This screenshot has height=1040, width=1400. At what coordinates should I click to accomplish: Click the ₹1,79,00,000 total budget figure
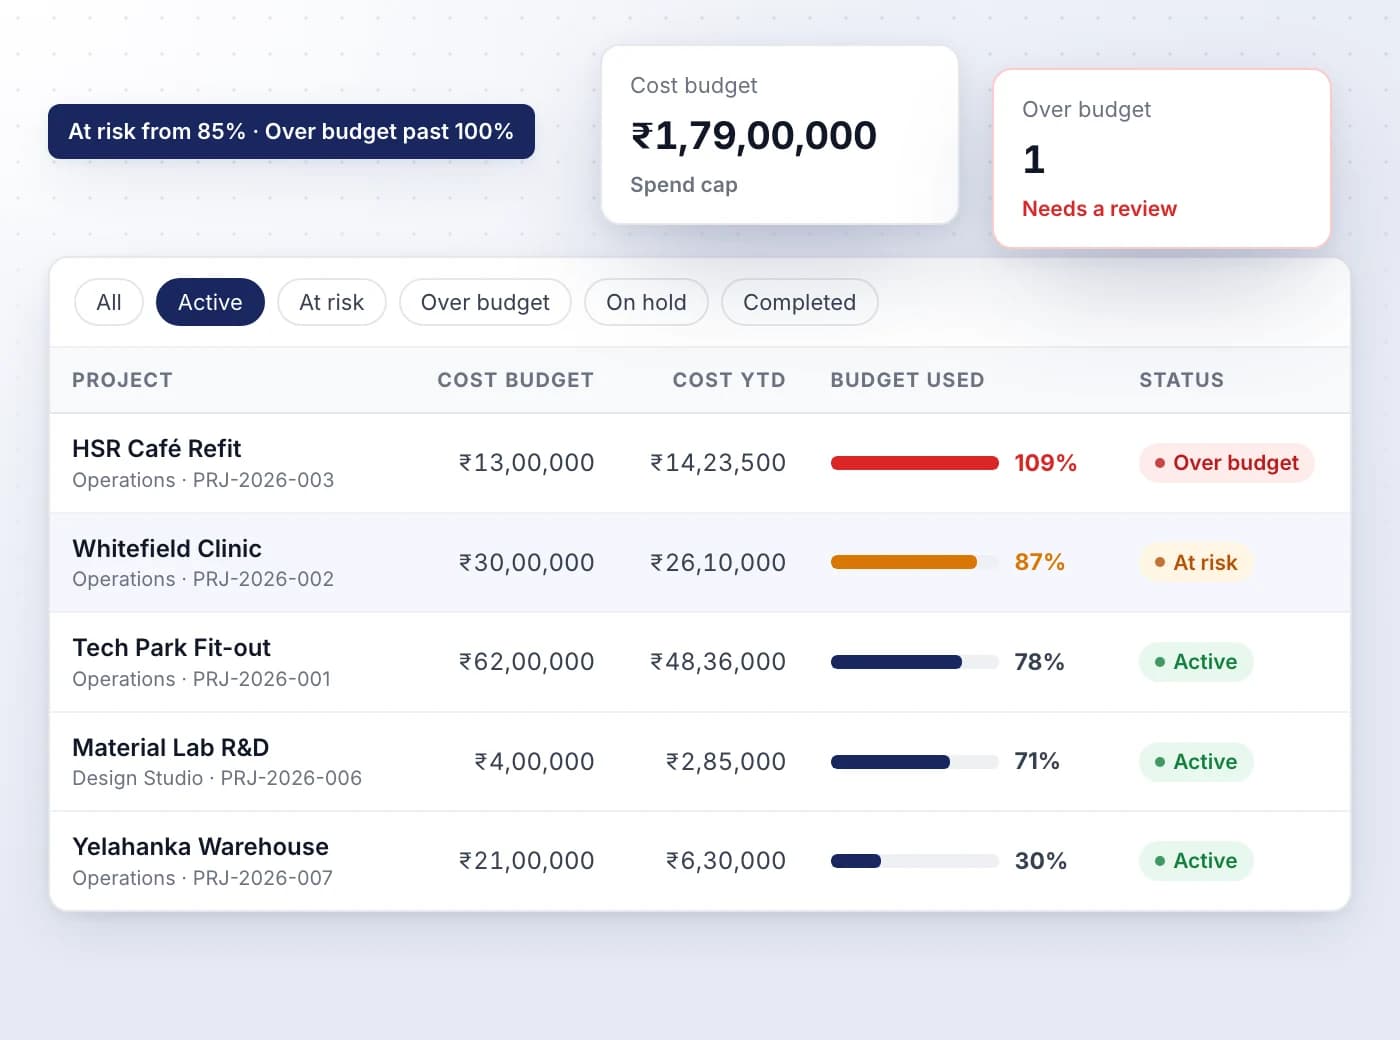click(753, 135)
